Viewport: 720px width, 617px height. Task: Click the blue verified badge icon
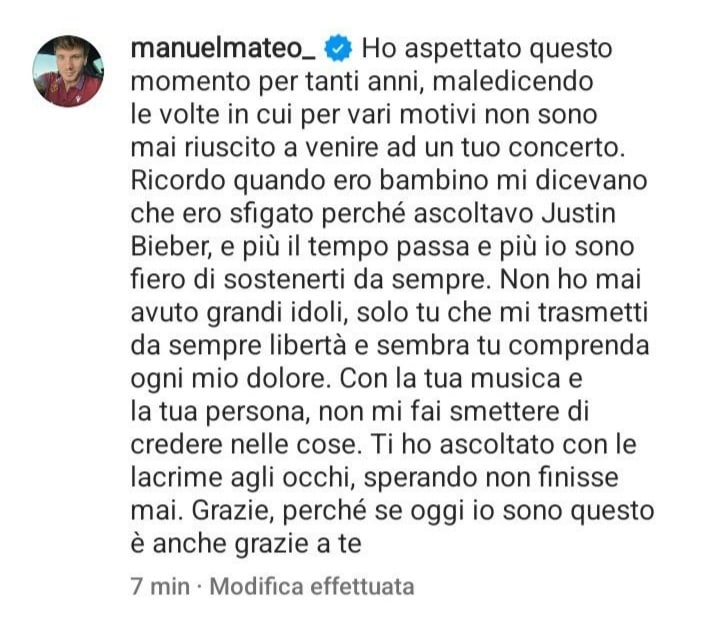[x=338, y=49]
